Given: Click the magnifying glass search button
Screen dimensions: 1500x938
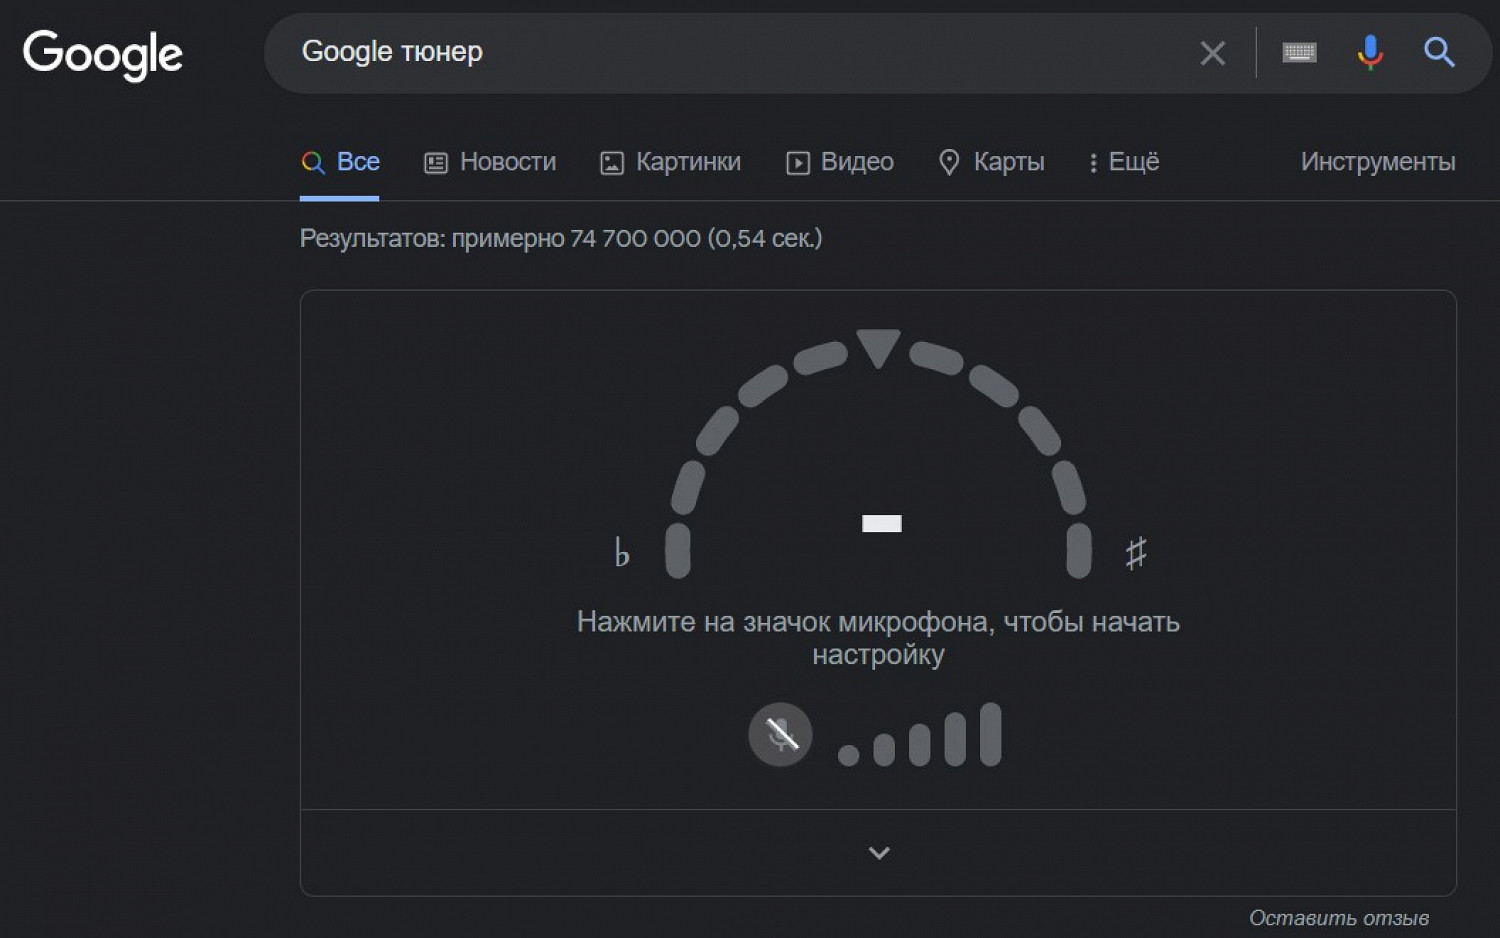Looking at the screenshot, I should tap(1439, 52).
